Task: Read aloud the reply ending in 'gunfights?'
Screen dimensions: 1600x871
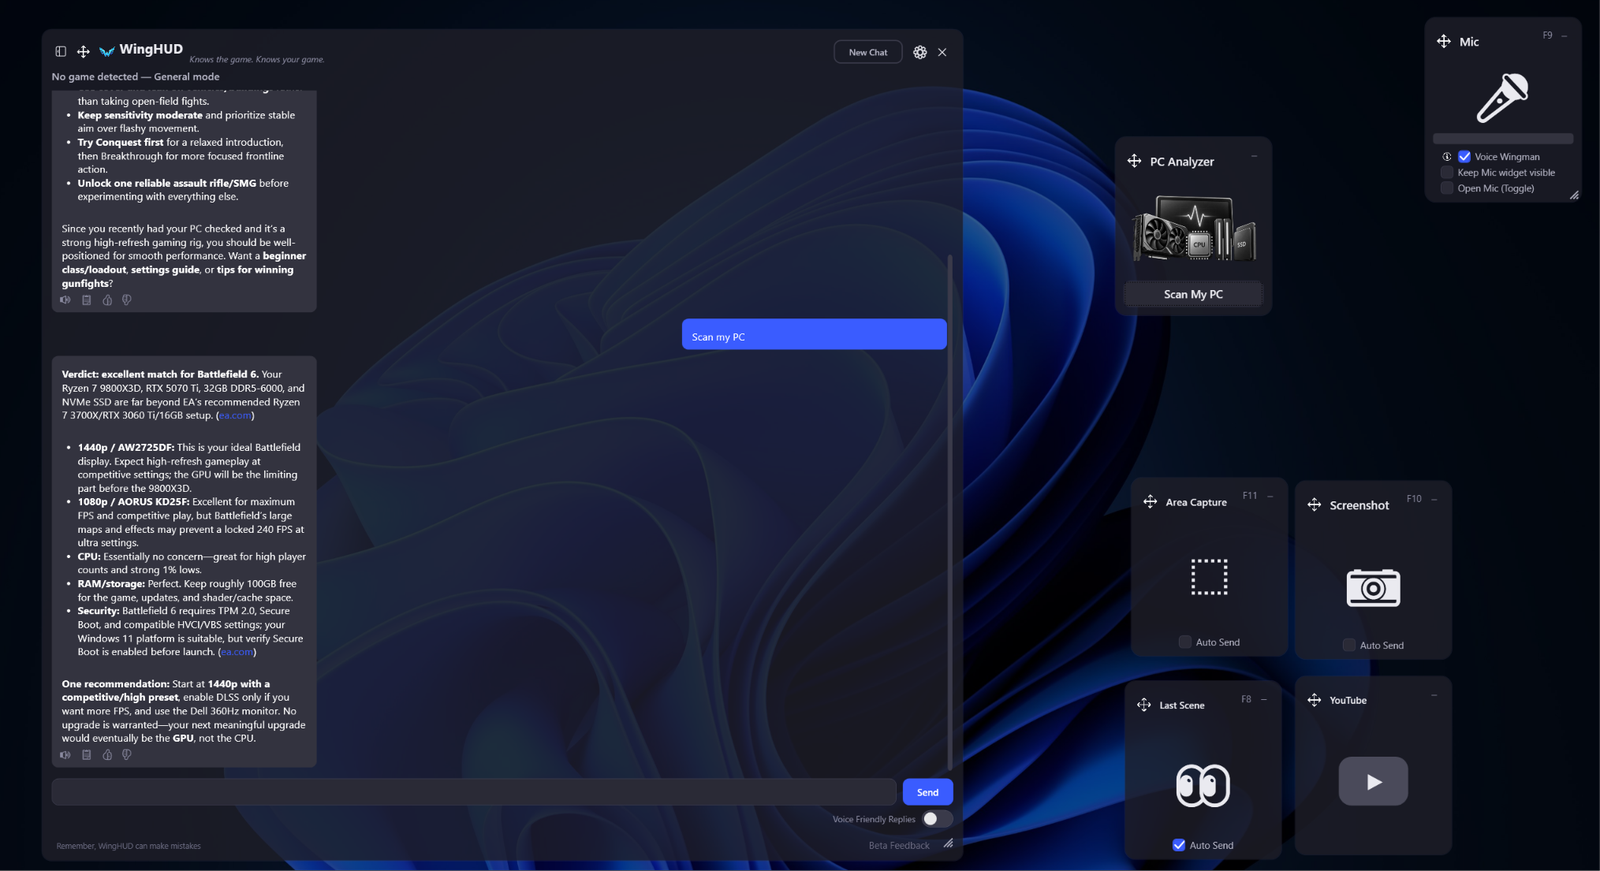Action: (66, 300)
